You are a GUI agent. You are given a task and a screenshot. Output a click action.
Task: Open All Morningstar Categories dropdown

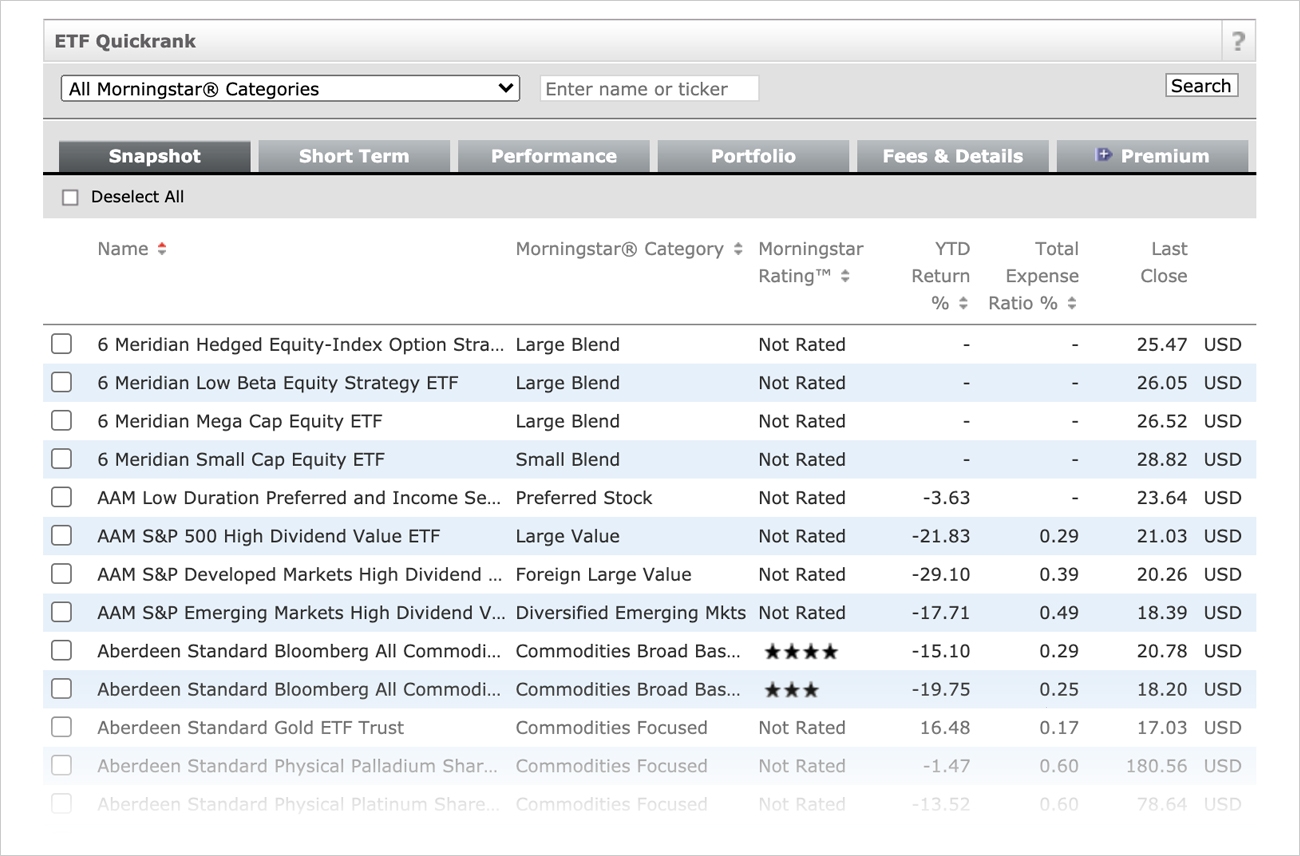point(290,88)
